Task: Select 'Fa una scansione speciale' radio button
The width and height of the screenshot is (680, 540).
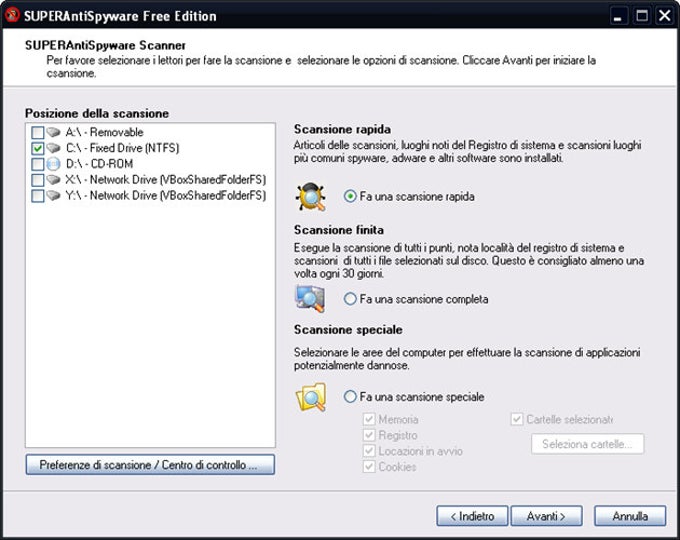Action: [350, 396]
